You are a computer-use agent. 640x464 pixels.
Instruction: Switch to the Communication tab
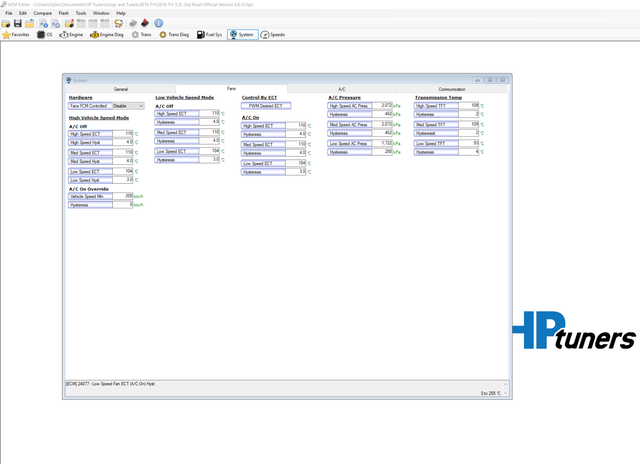pyautogui.click(x=452, y=89)
